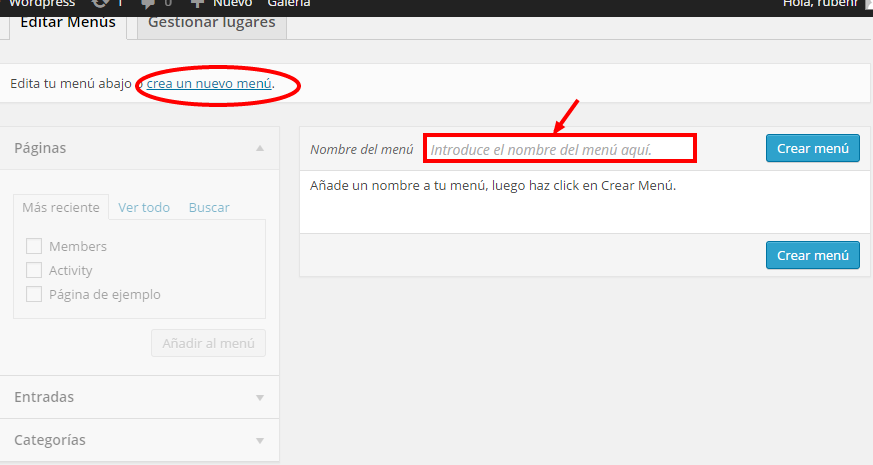Open the Hola, rubenr account menu
Viewport: 873px width, 465px height.
[x=820, y=3]
